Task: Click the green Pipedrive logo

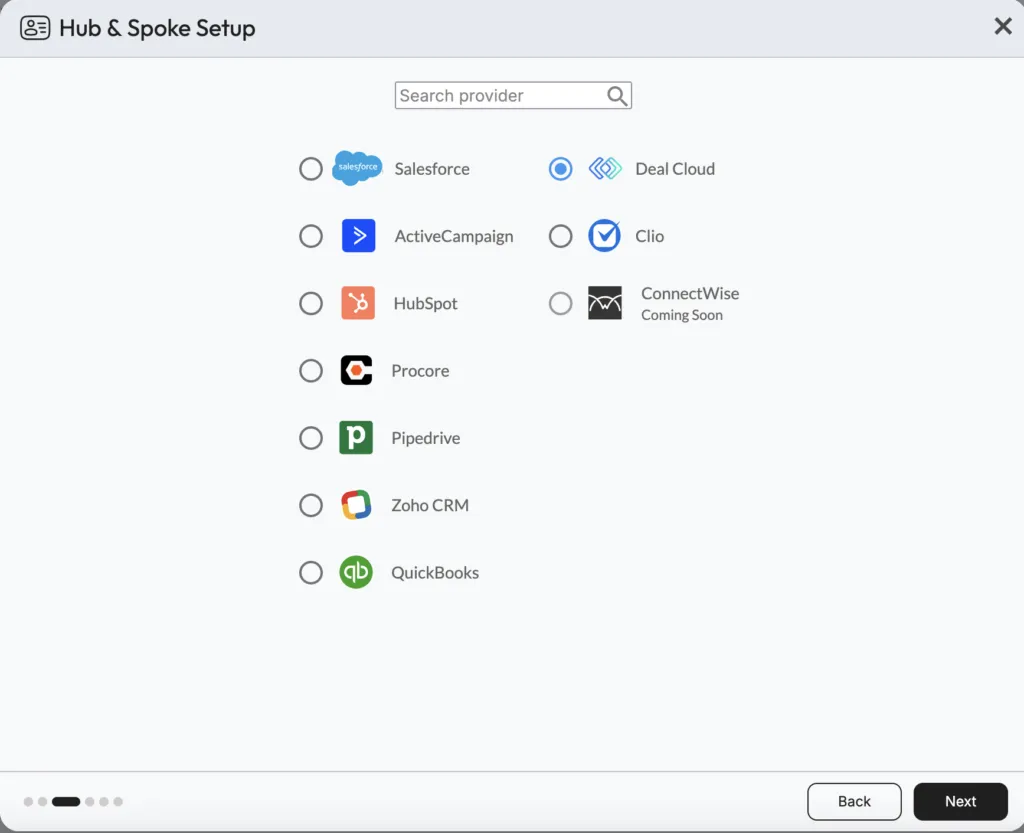Action: [356, 437]
